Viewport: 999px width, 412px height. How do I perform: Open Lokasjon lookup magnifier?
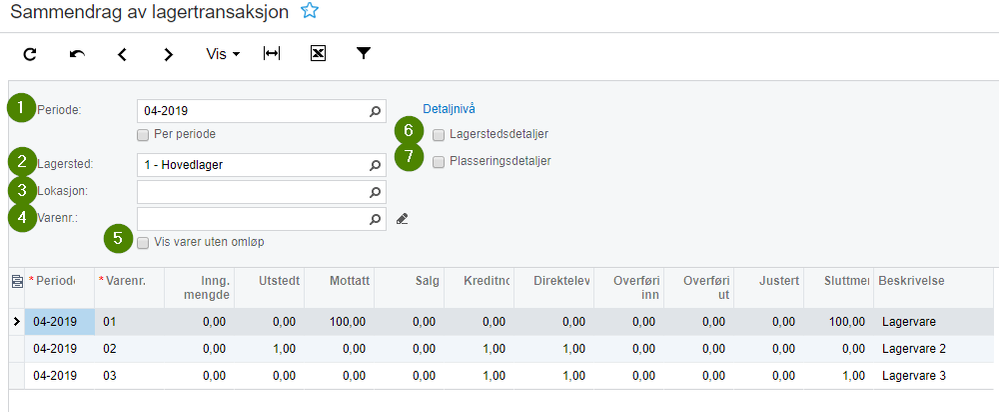click(x=375, y=192)
